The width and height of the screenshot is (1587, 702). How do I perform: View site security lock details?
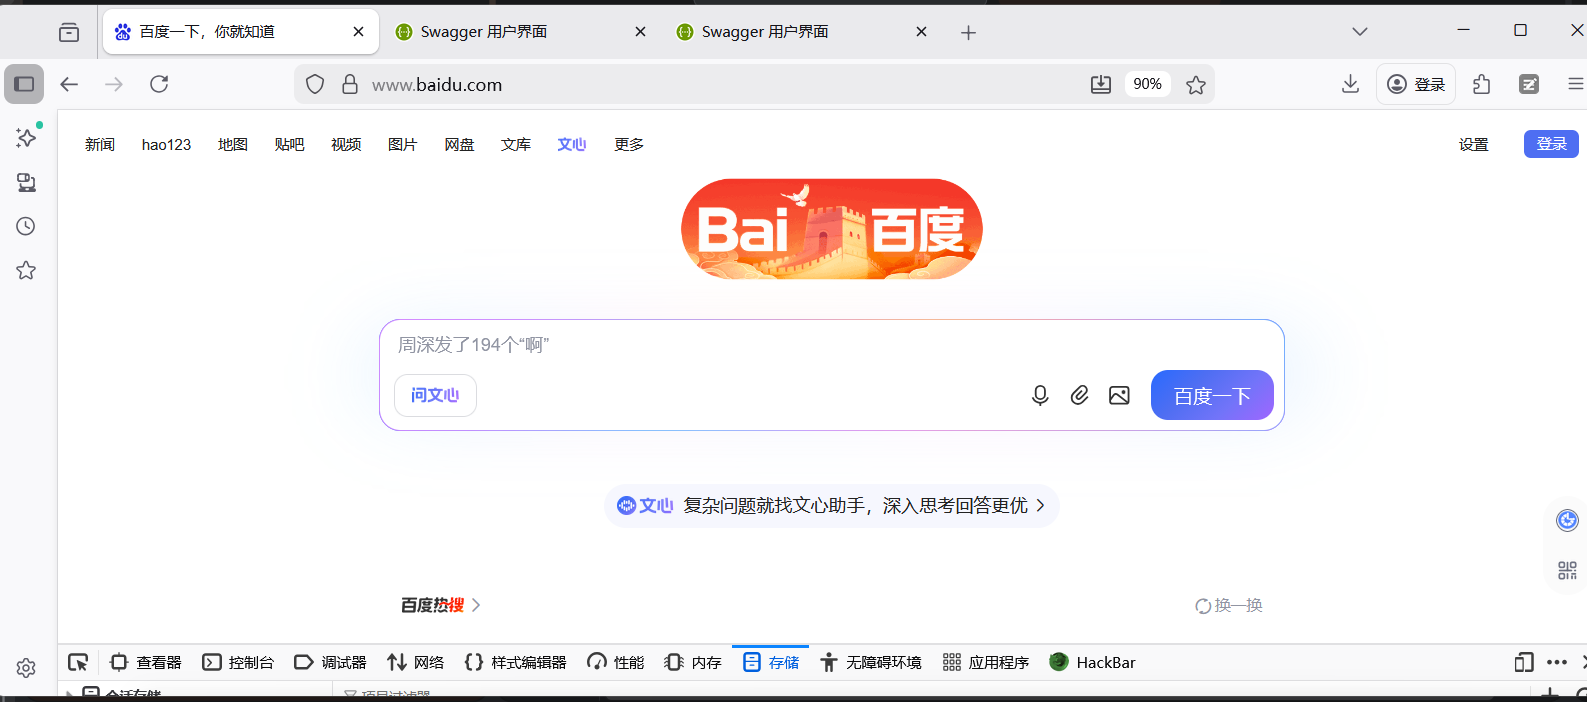pyautogui.click(x=349, y=85)
